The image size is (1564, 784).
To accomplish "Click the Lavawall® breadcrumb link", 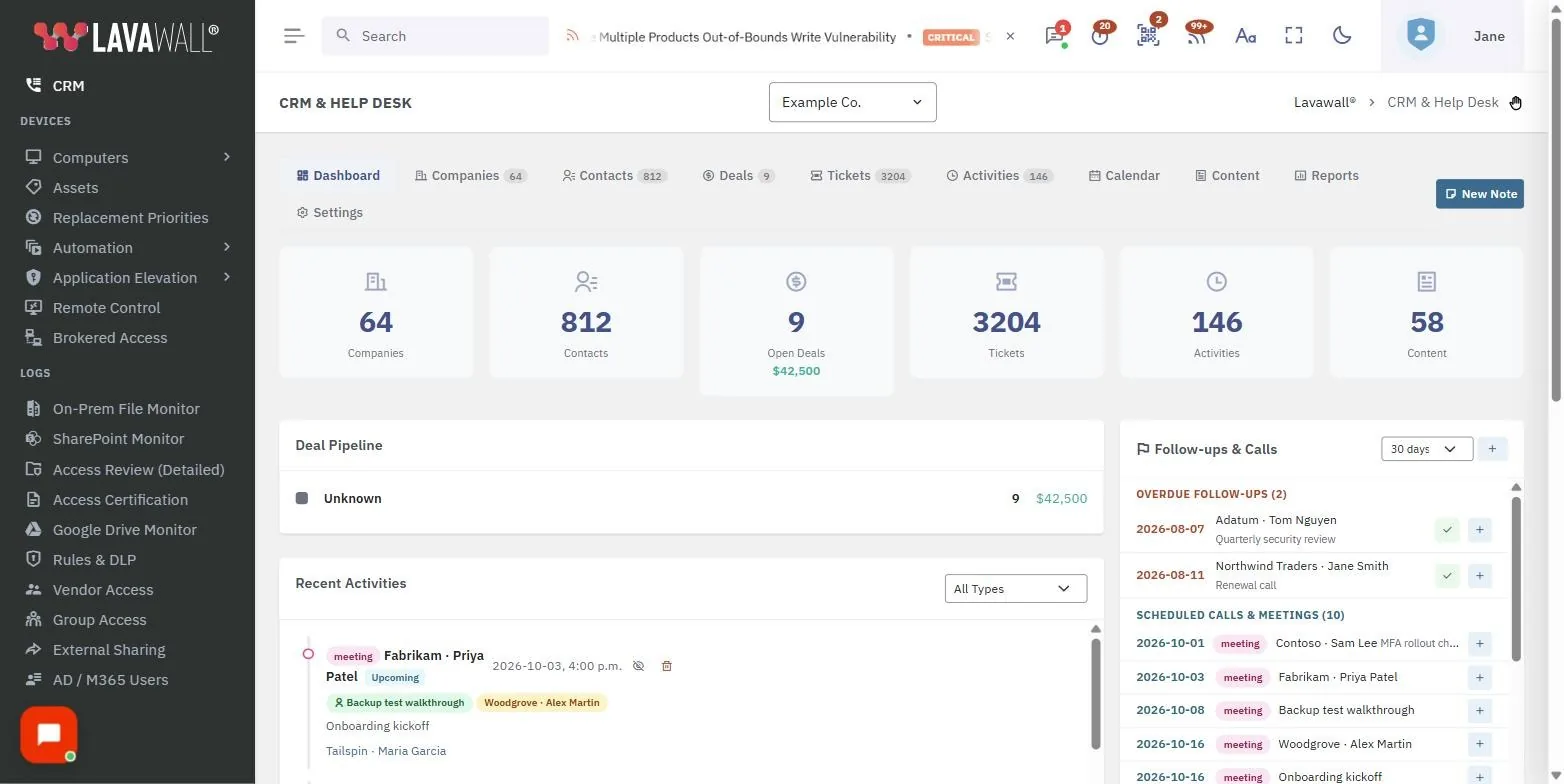I will point(1324,102).
